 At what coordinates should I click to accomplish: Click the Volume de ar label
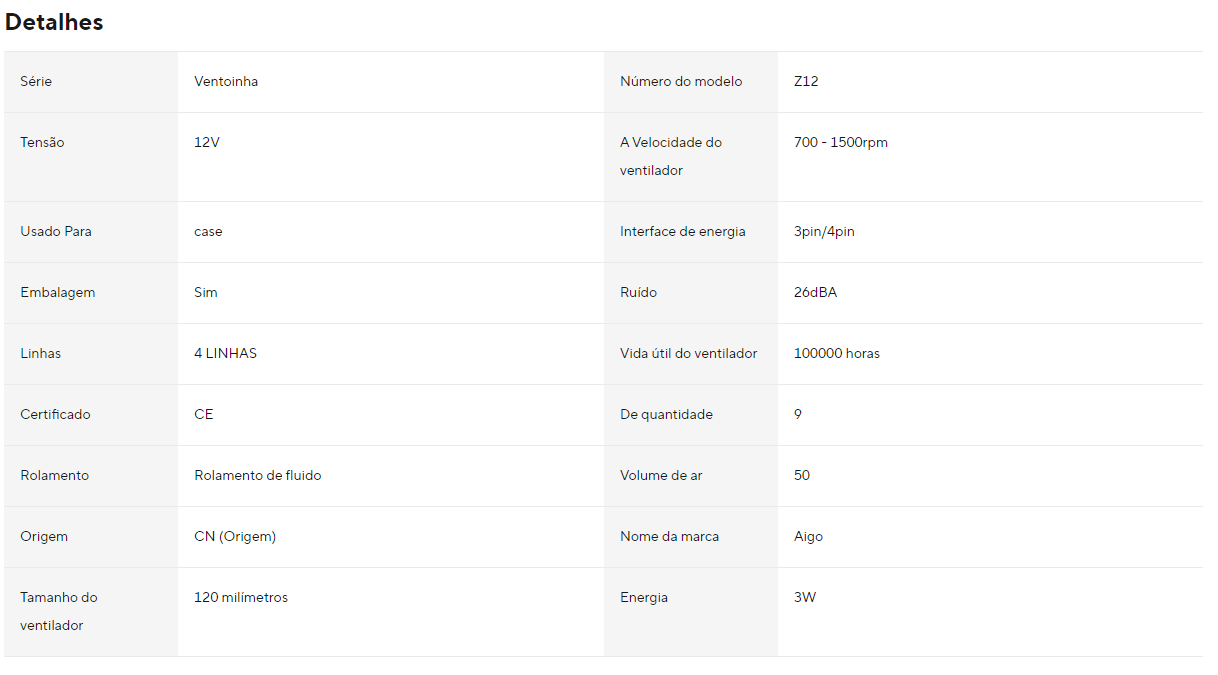pos(661,476)
